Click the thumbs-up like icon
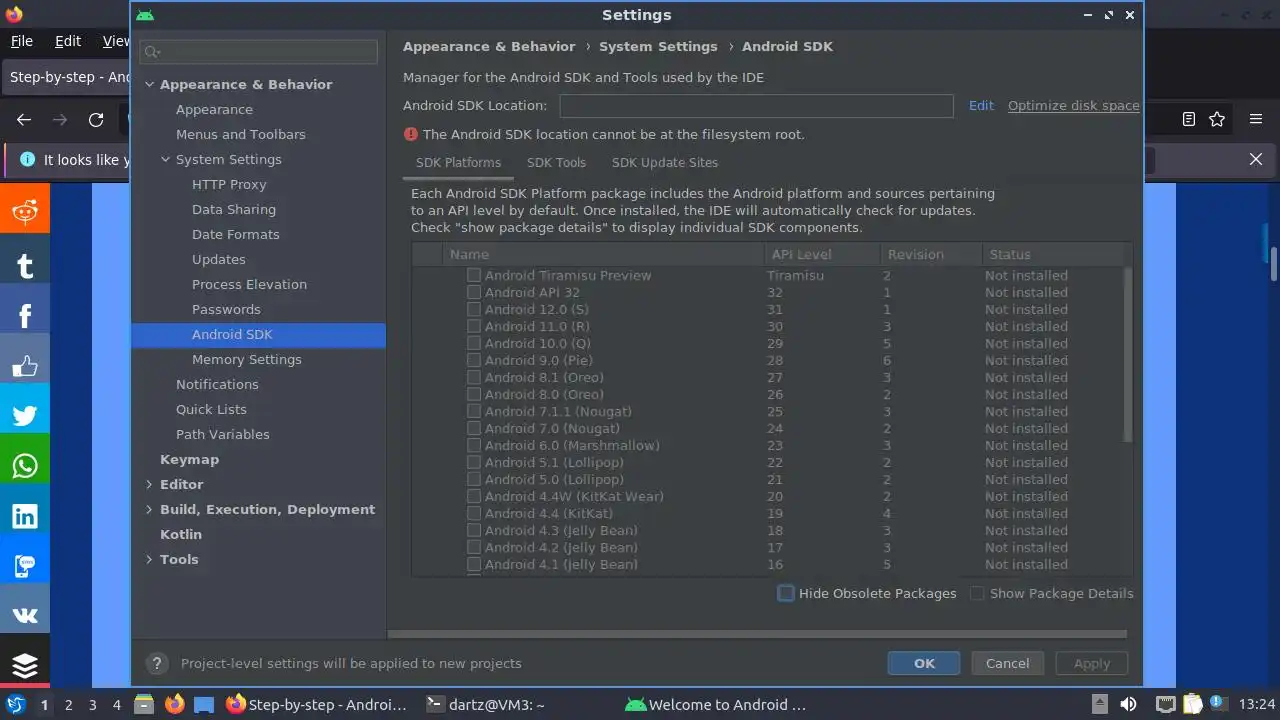The width and height of the screenshot is (1280, 720). [25, 366]
